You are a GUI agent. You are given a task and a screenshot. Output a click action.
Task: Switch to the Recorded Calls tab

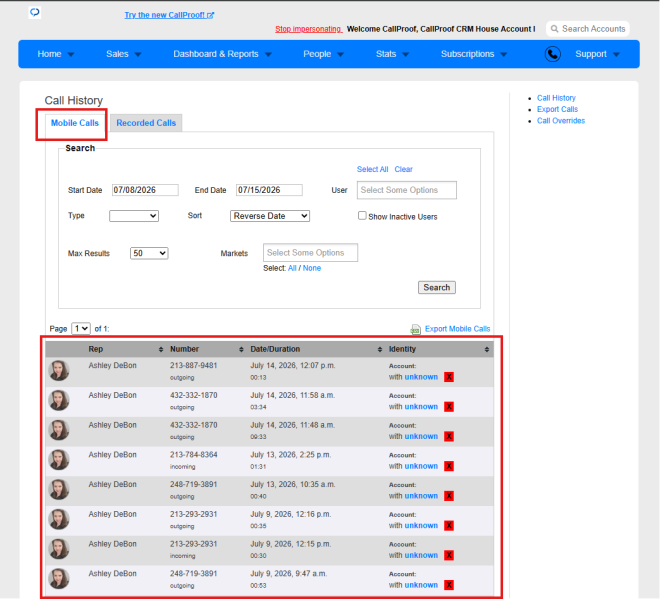(146, 123)
